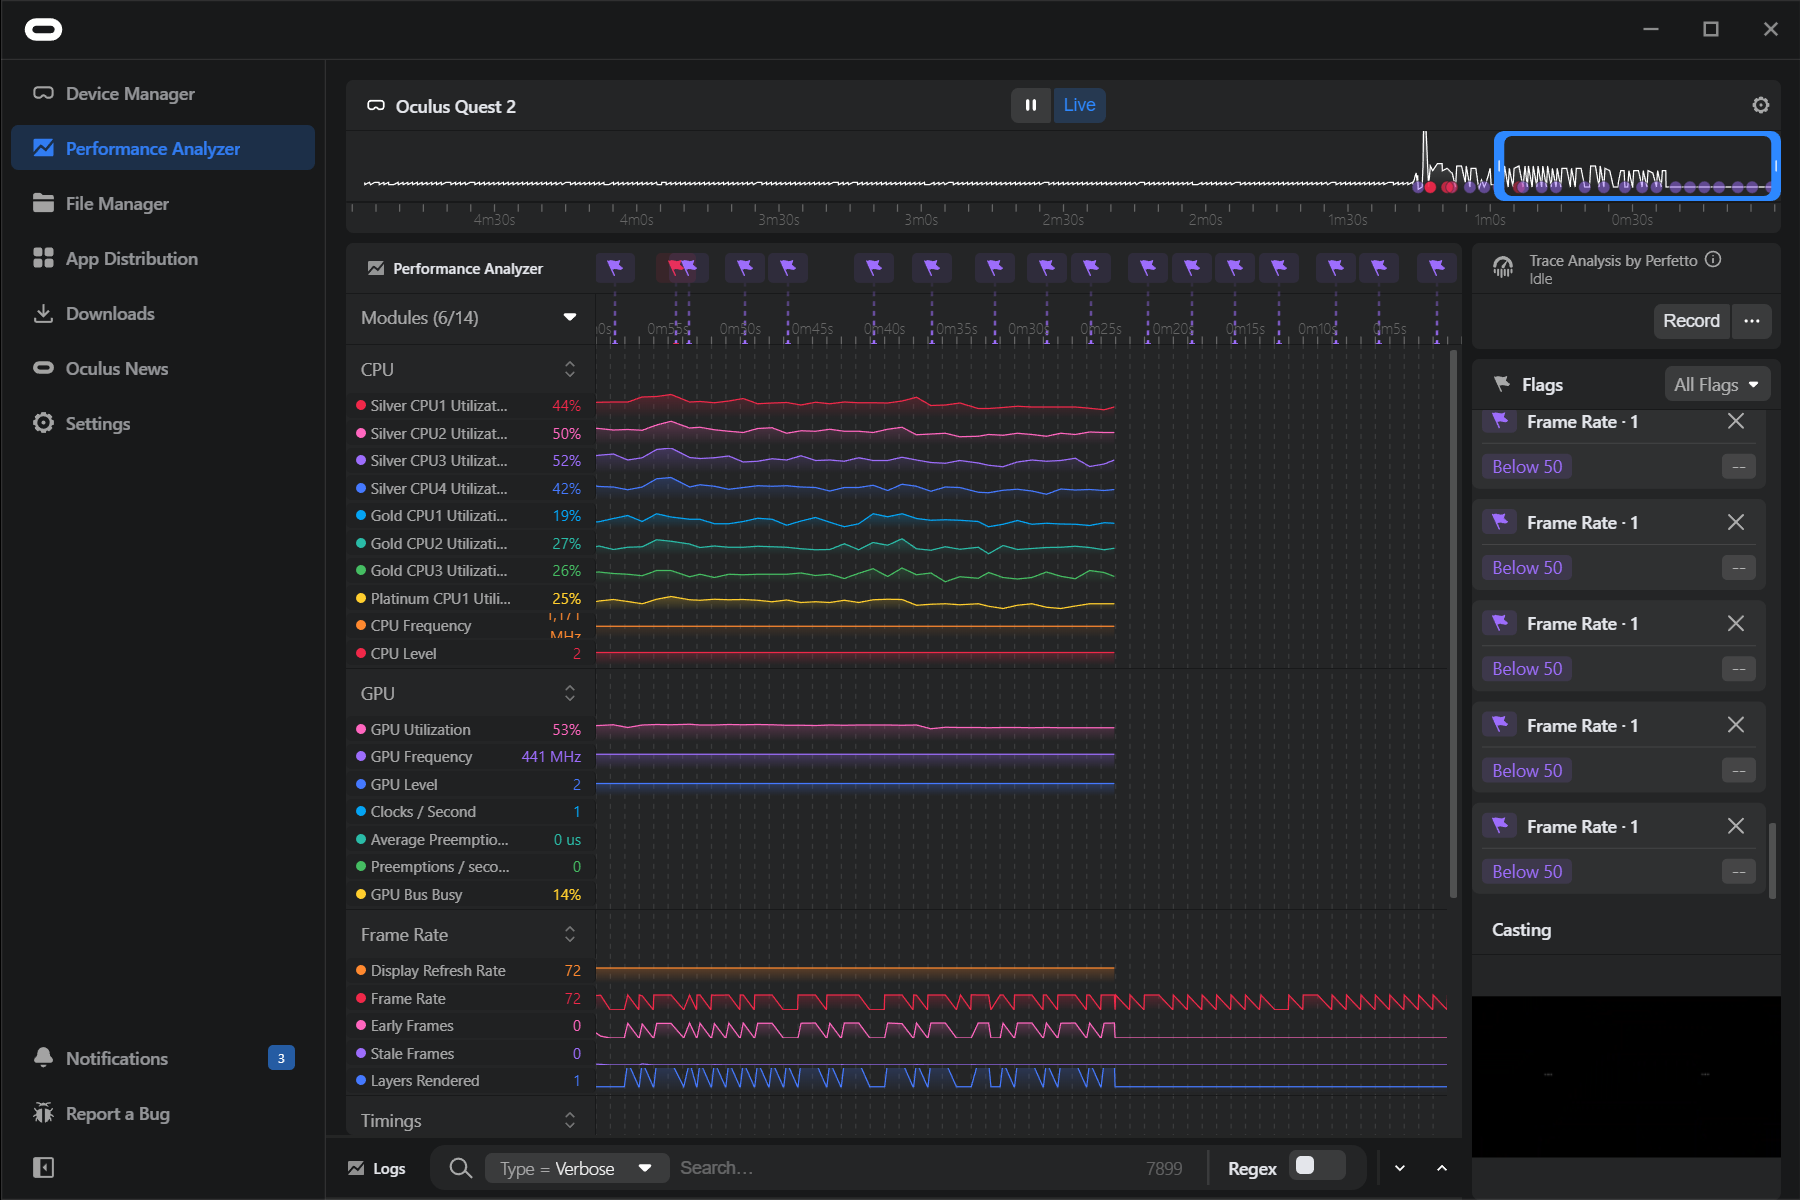1800x1200 pixels.
Task: Go to App Distribution page
Action: tap(131, 259)
